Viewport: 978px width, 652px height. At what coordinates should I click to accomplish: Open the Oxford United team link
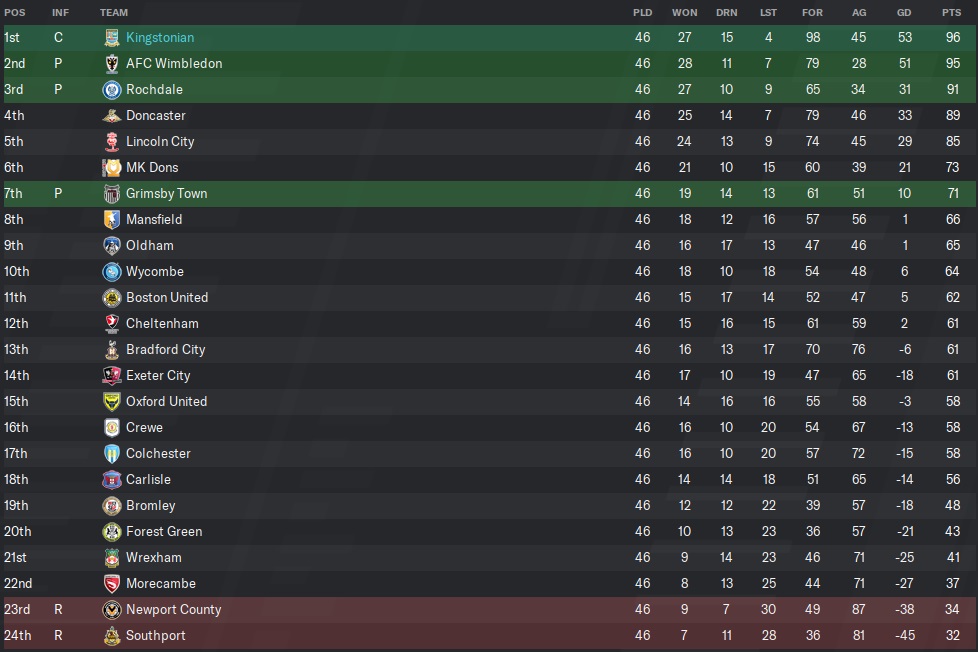click(166, 402)
